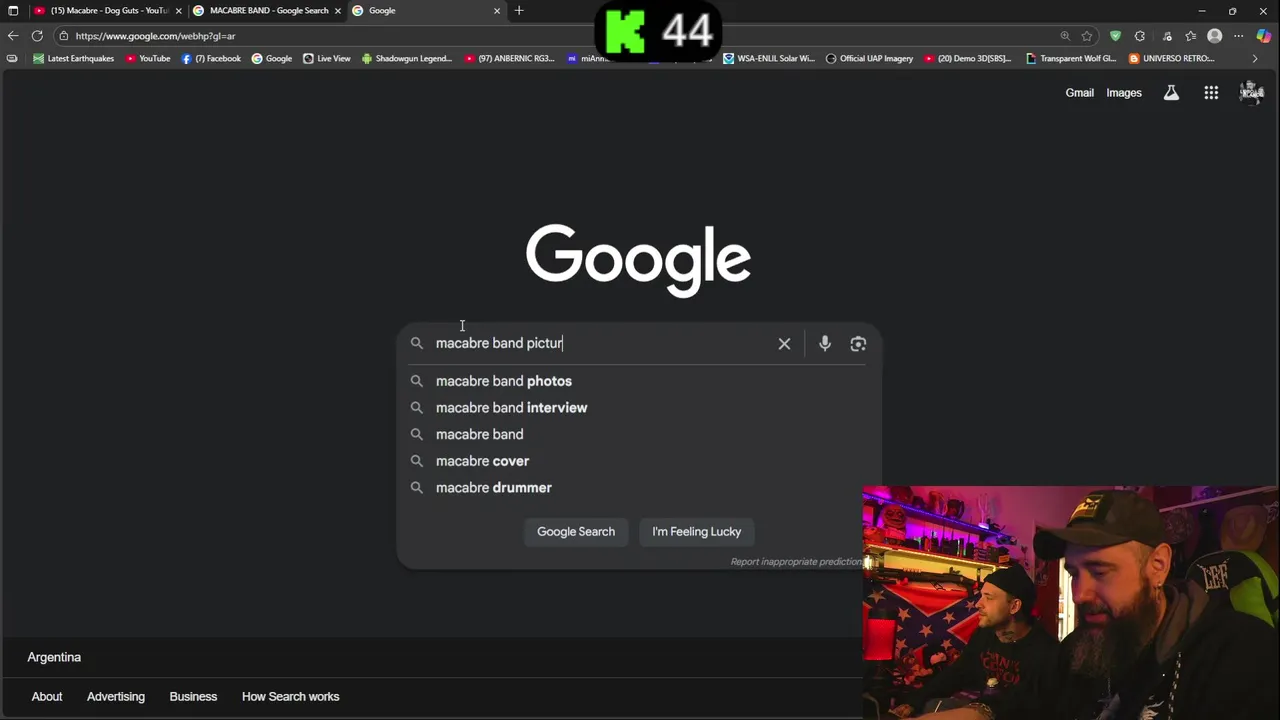Click the Google Search button
This screenshot has width=1280, height=720.
tap(576, 532)
